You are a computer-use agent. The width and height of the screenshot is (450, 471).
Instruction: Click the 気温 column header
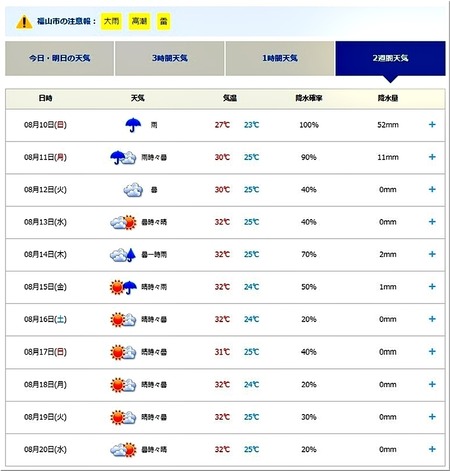(230, 98)
